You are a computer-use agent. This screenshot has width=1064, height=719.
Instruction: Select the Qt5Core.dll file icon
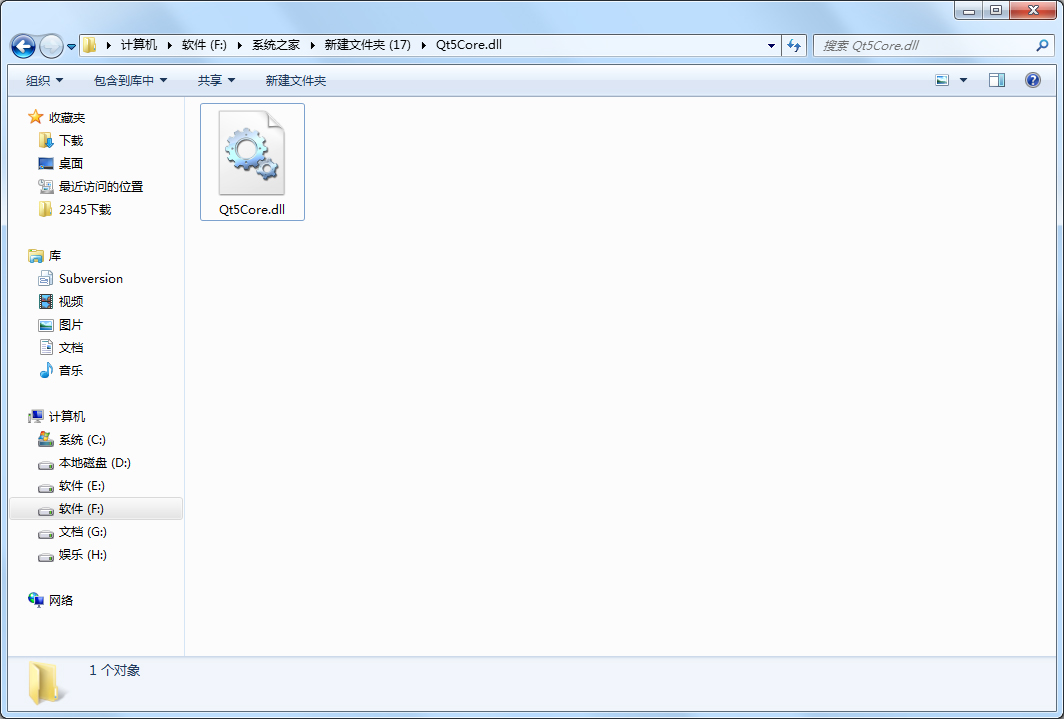252,152
